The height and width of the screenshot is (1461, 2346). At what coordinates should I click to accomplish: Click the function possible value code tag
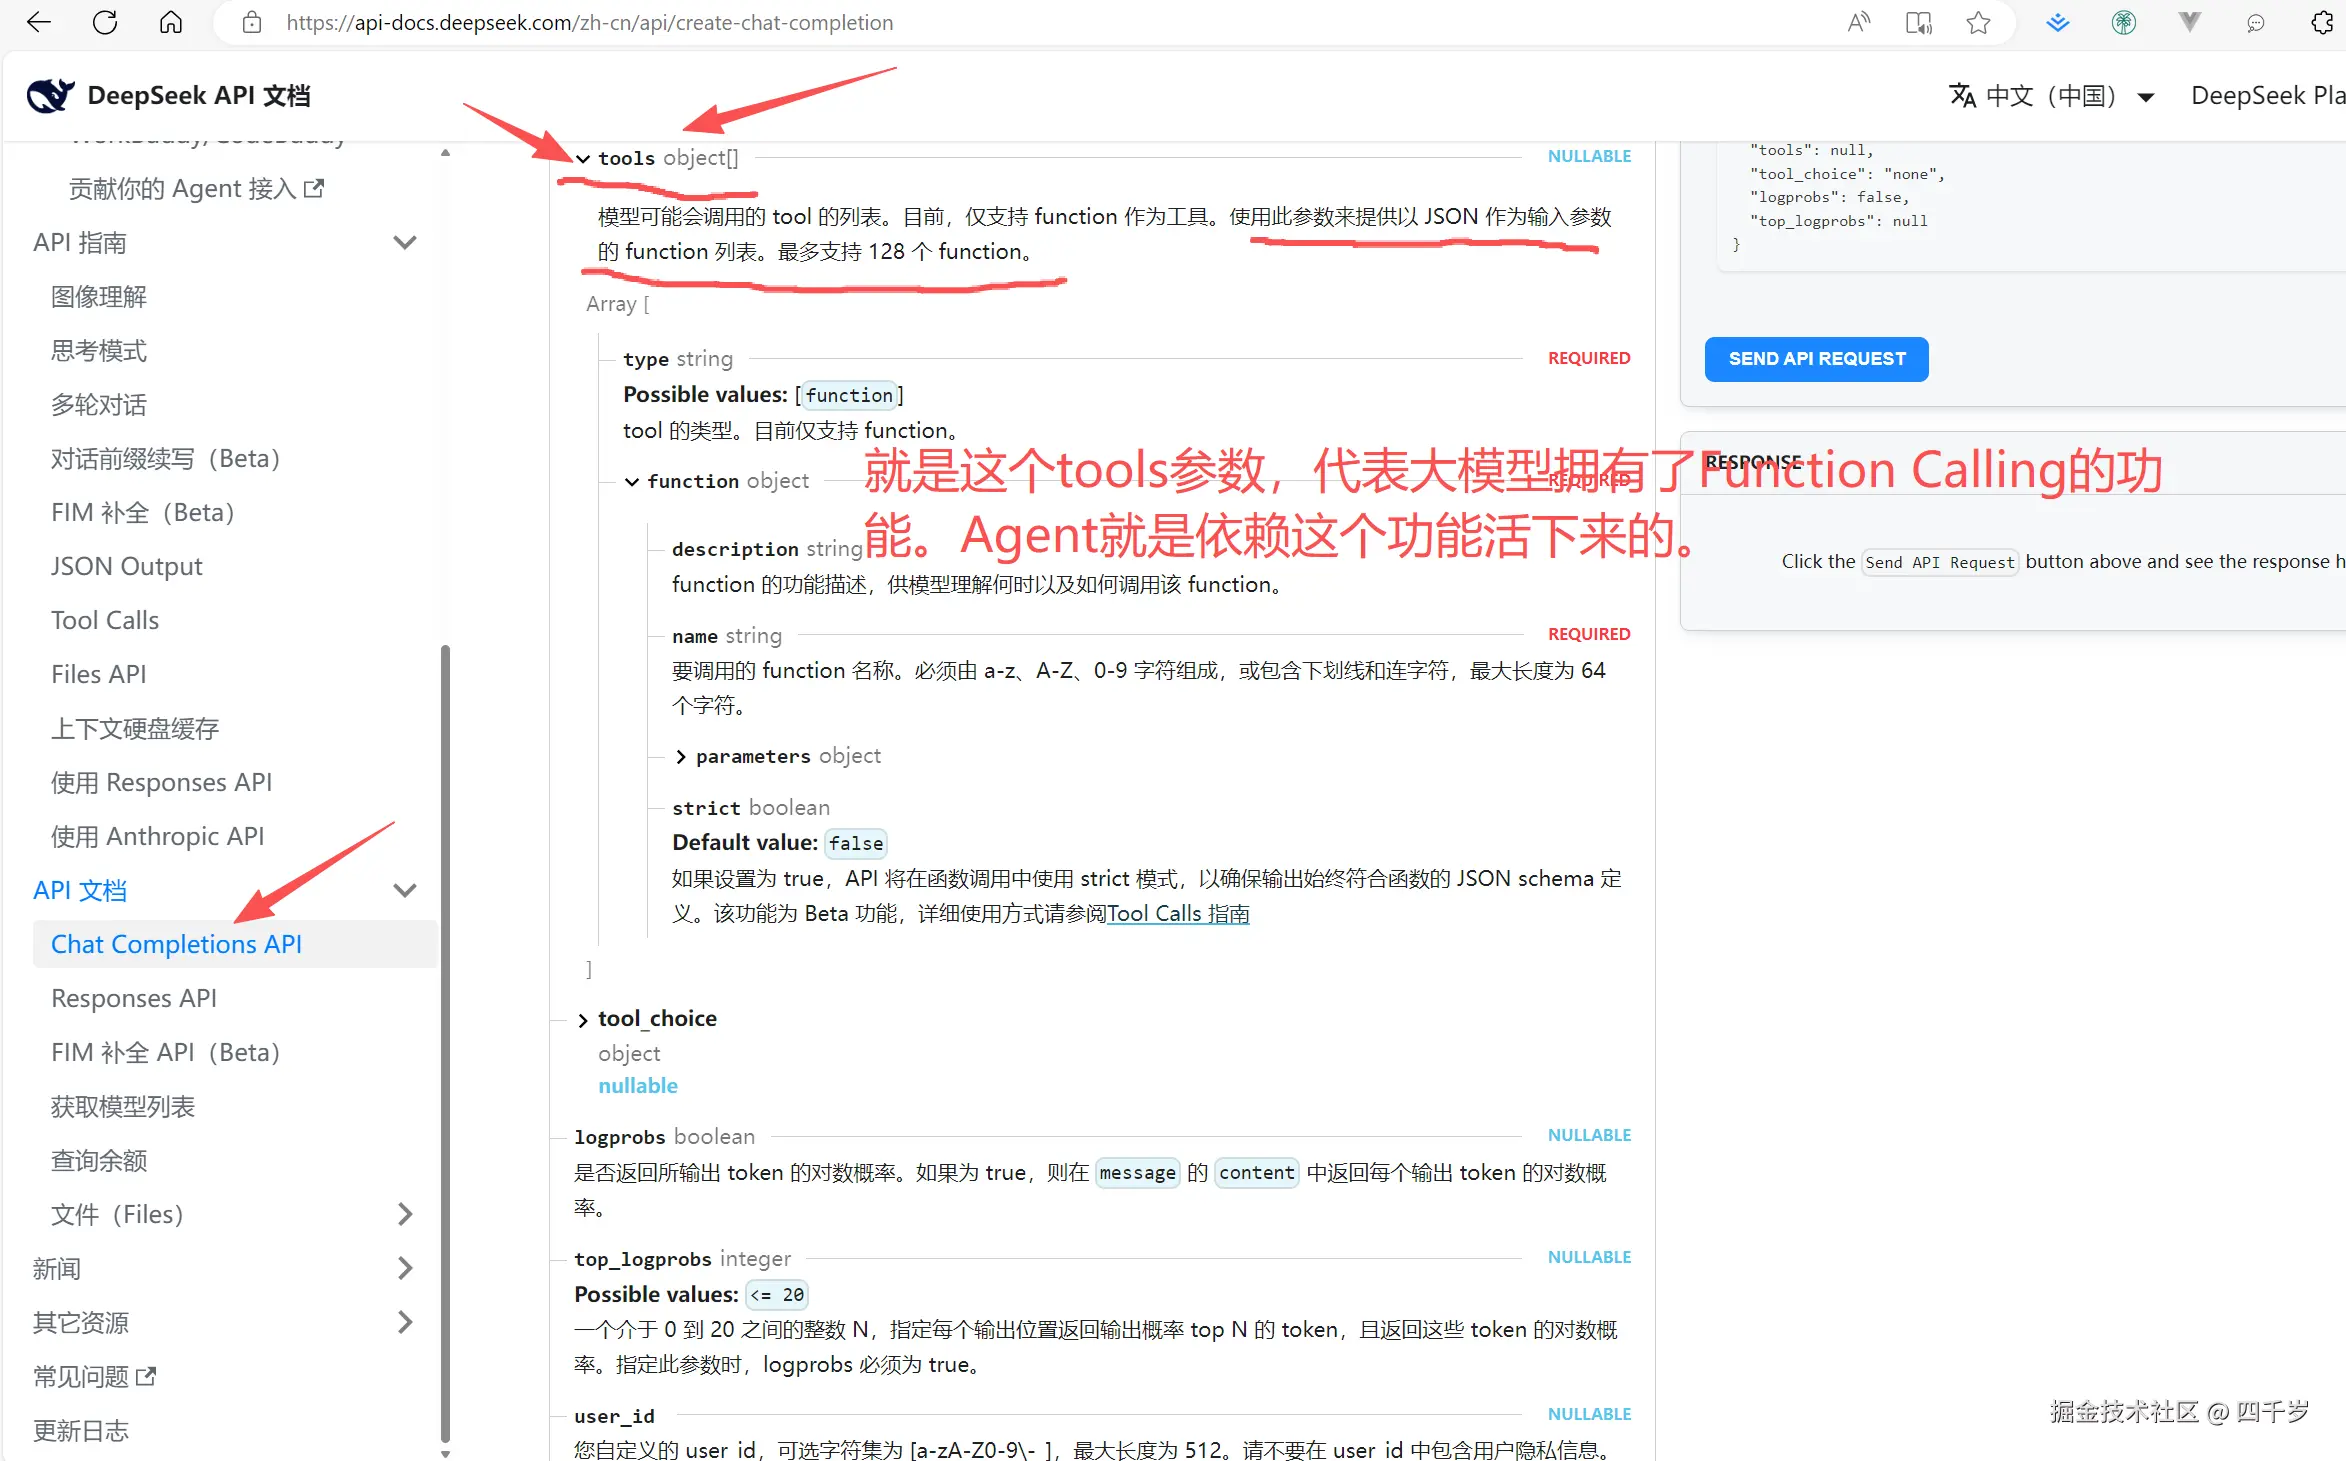coord(849,395)
